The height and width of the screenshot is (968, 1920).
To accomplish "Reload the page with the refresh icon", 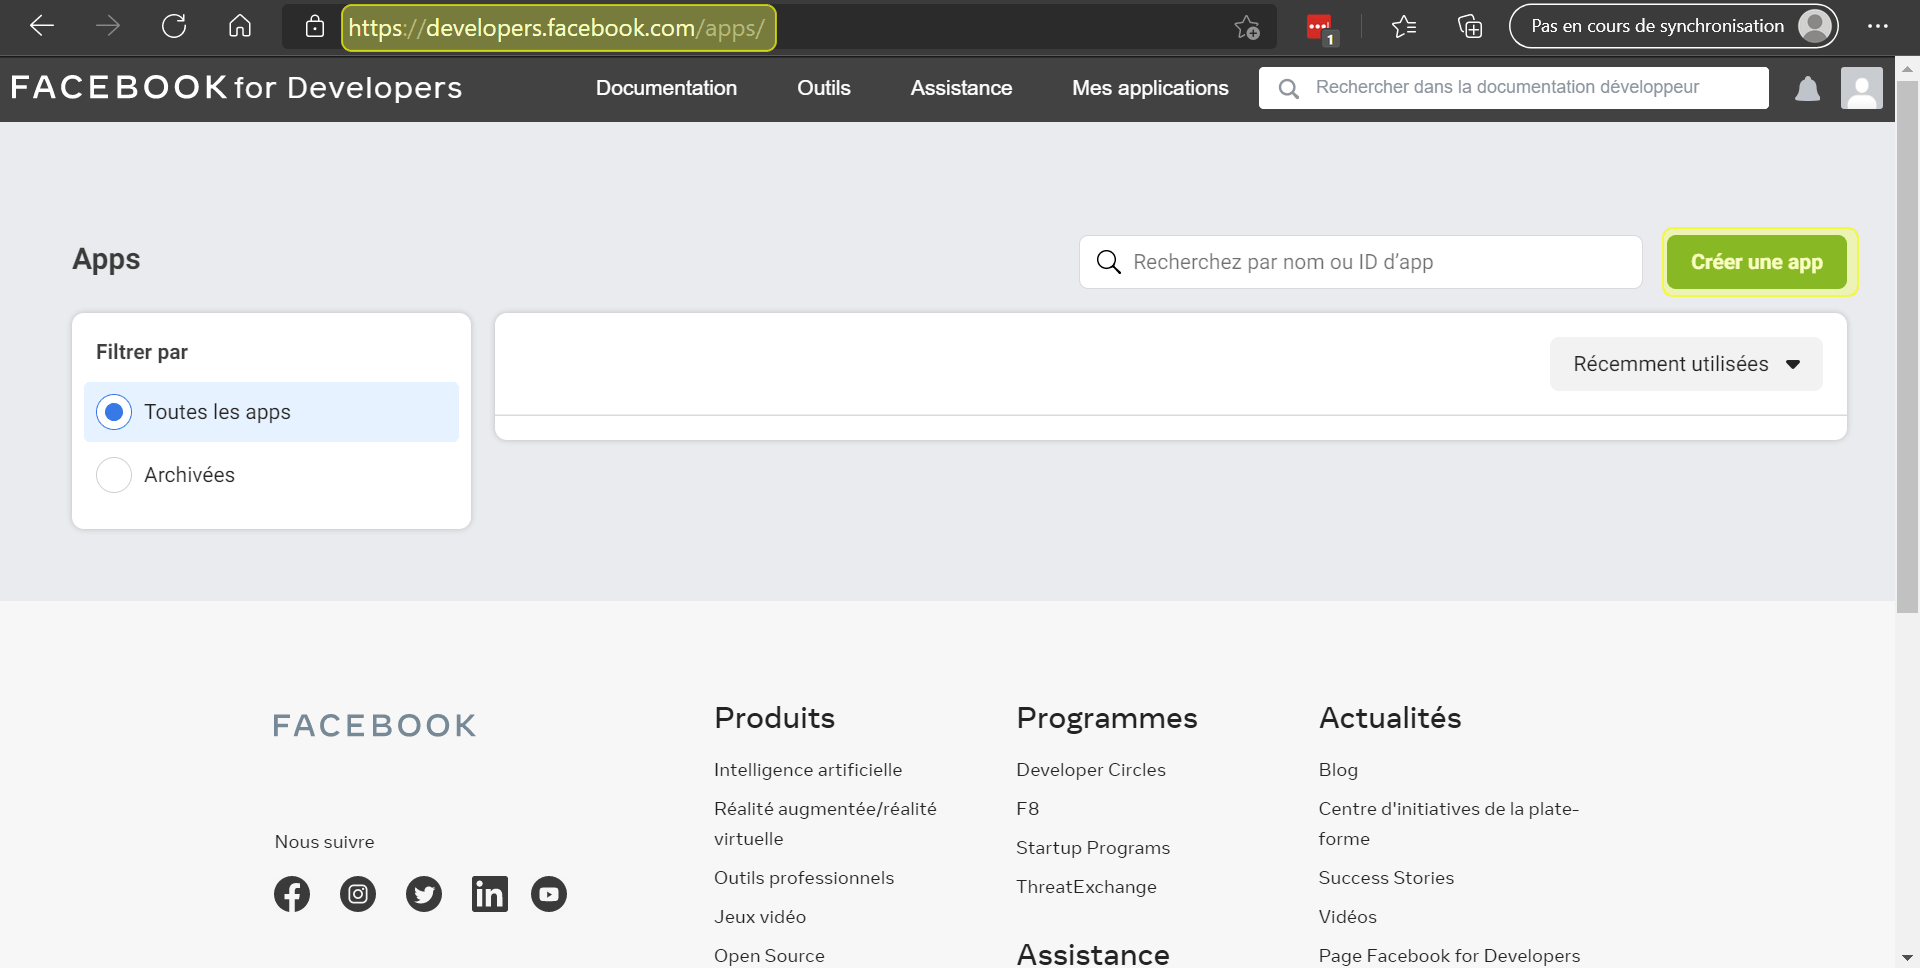I will click(x=174, y=27).
